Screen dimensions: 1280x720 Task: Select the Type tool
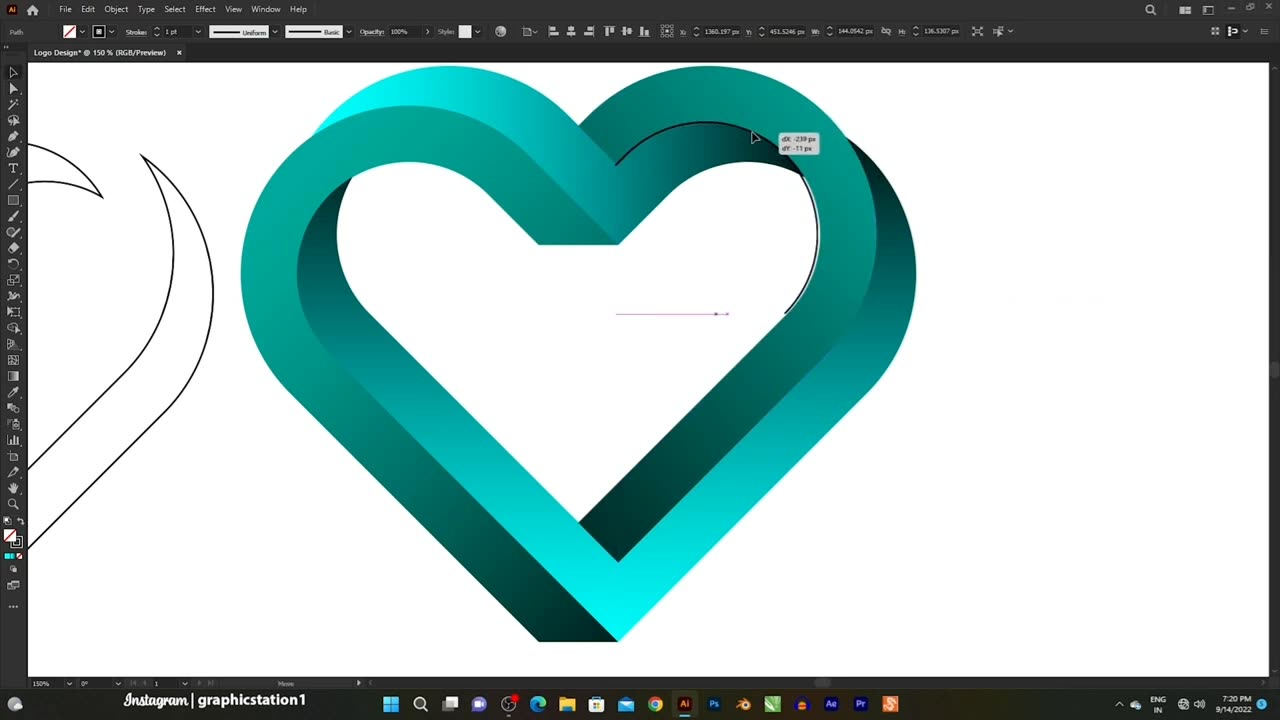click(13, 168)
